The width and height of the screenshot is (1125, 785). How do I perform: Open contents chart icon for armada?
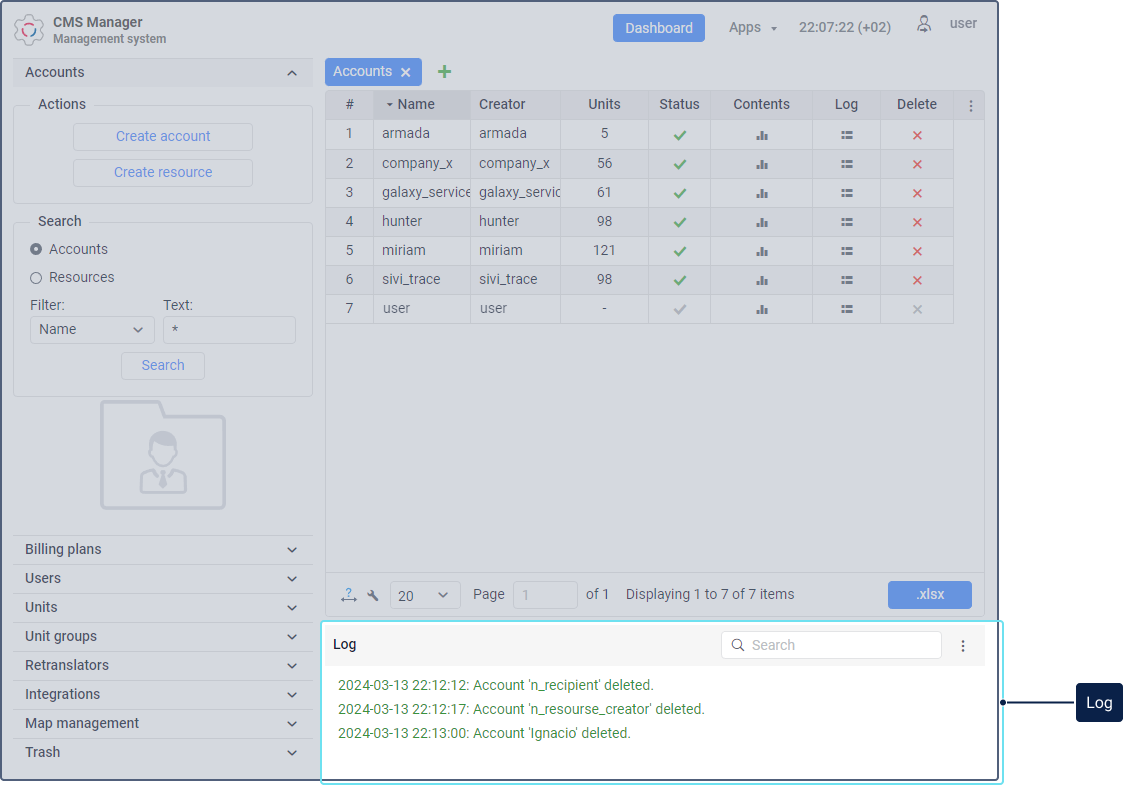coord(761,135)
